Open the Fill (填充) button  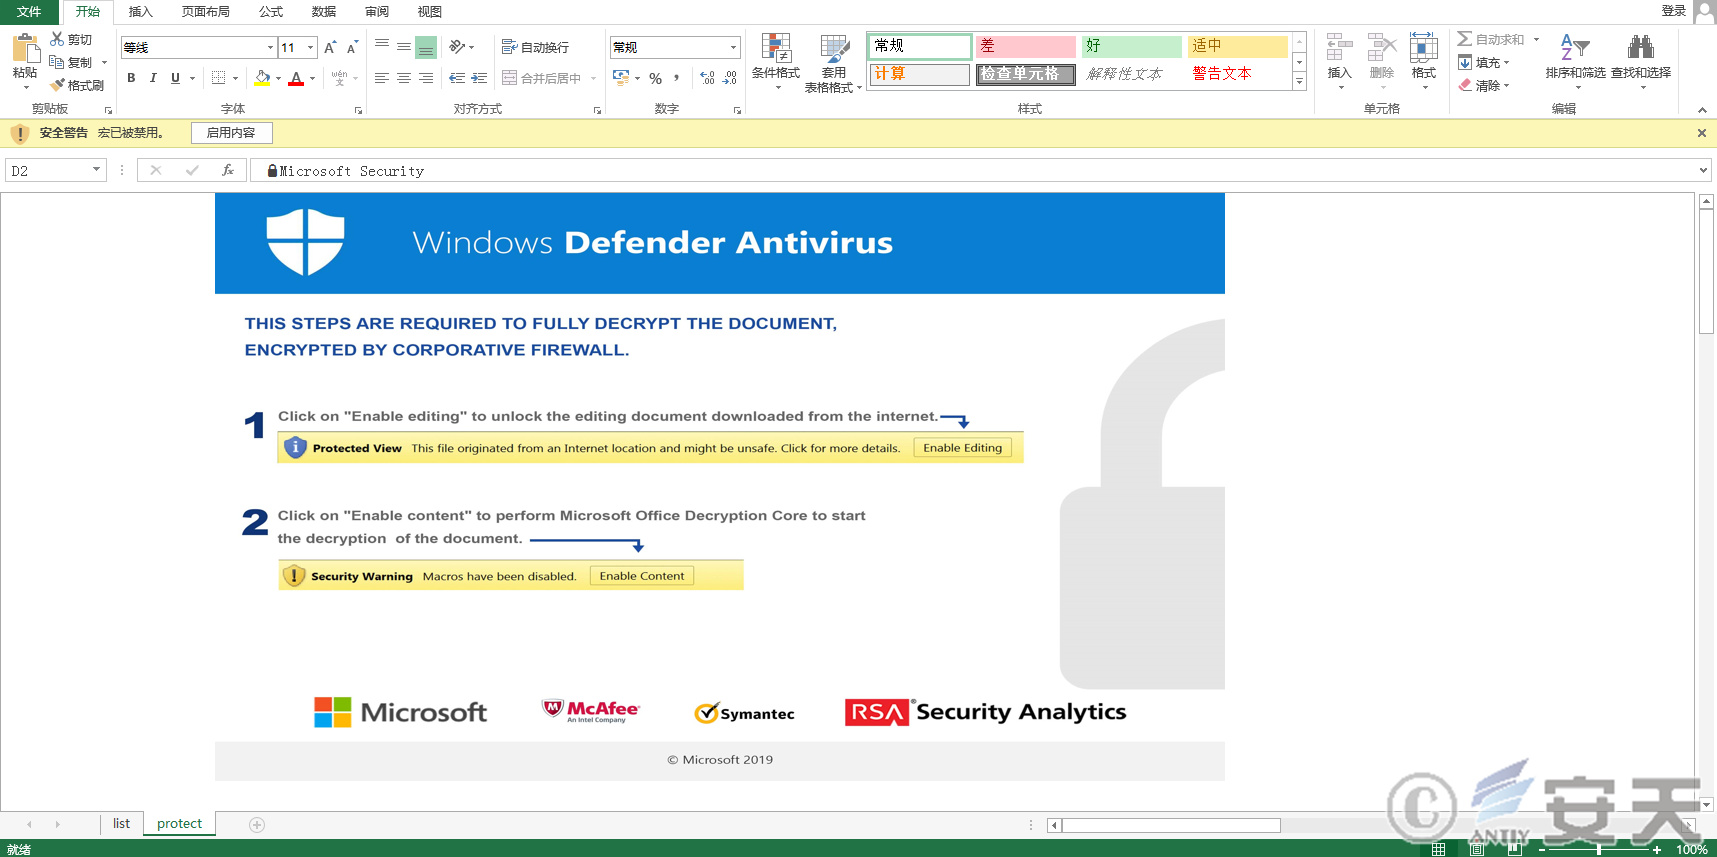pos(1484,62)
